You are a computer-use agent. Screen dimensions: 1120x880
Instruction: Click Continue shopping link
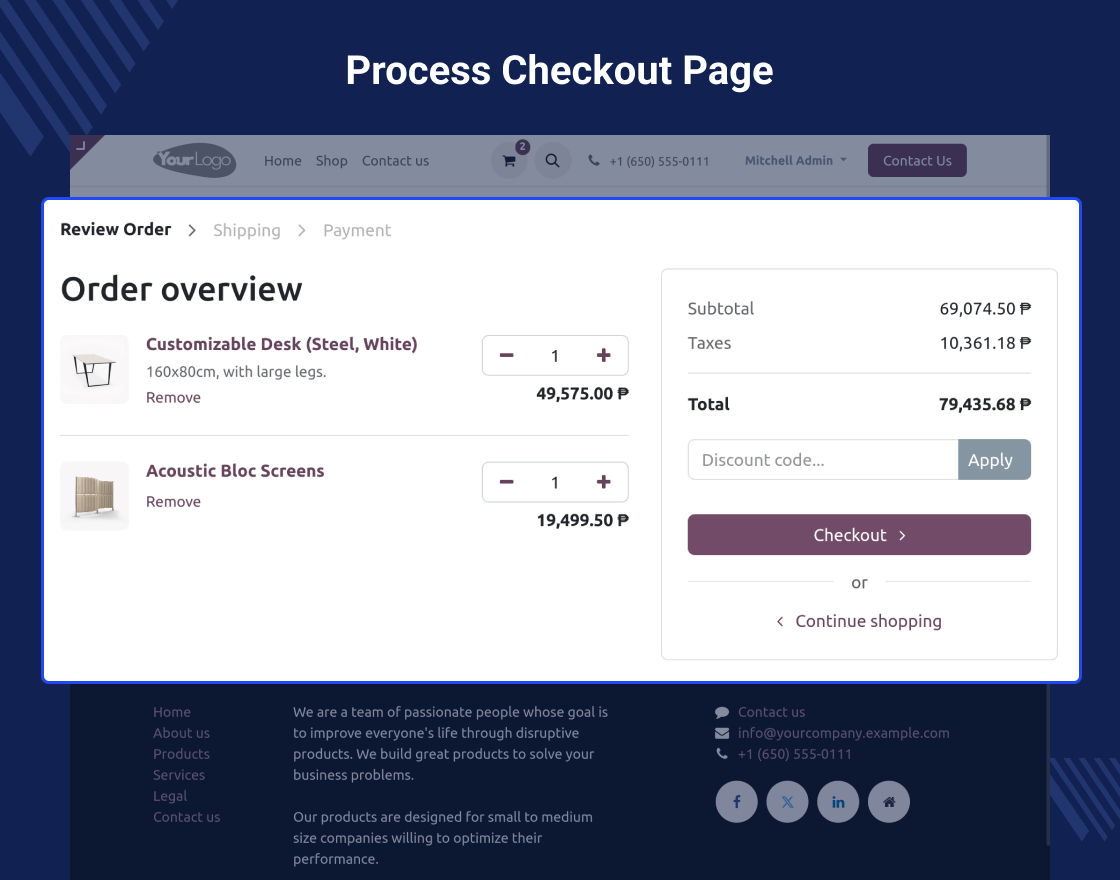click(x=859, y=621)
